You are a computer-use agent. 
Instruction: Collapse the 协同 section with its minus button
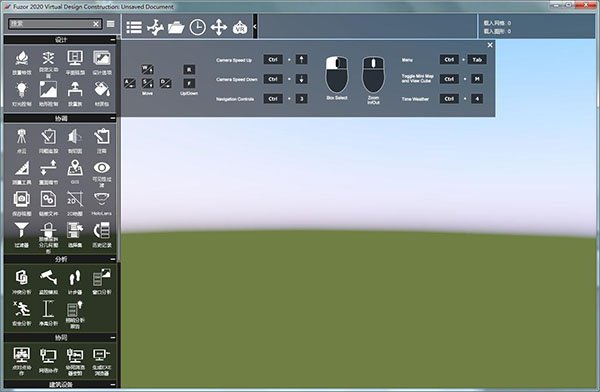click(x=112, y=338)
